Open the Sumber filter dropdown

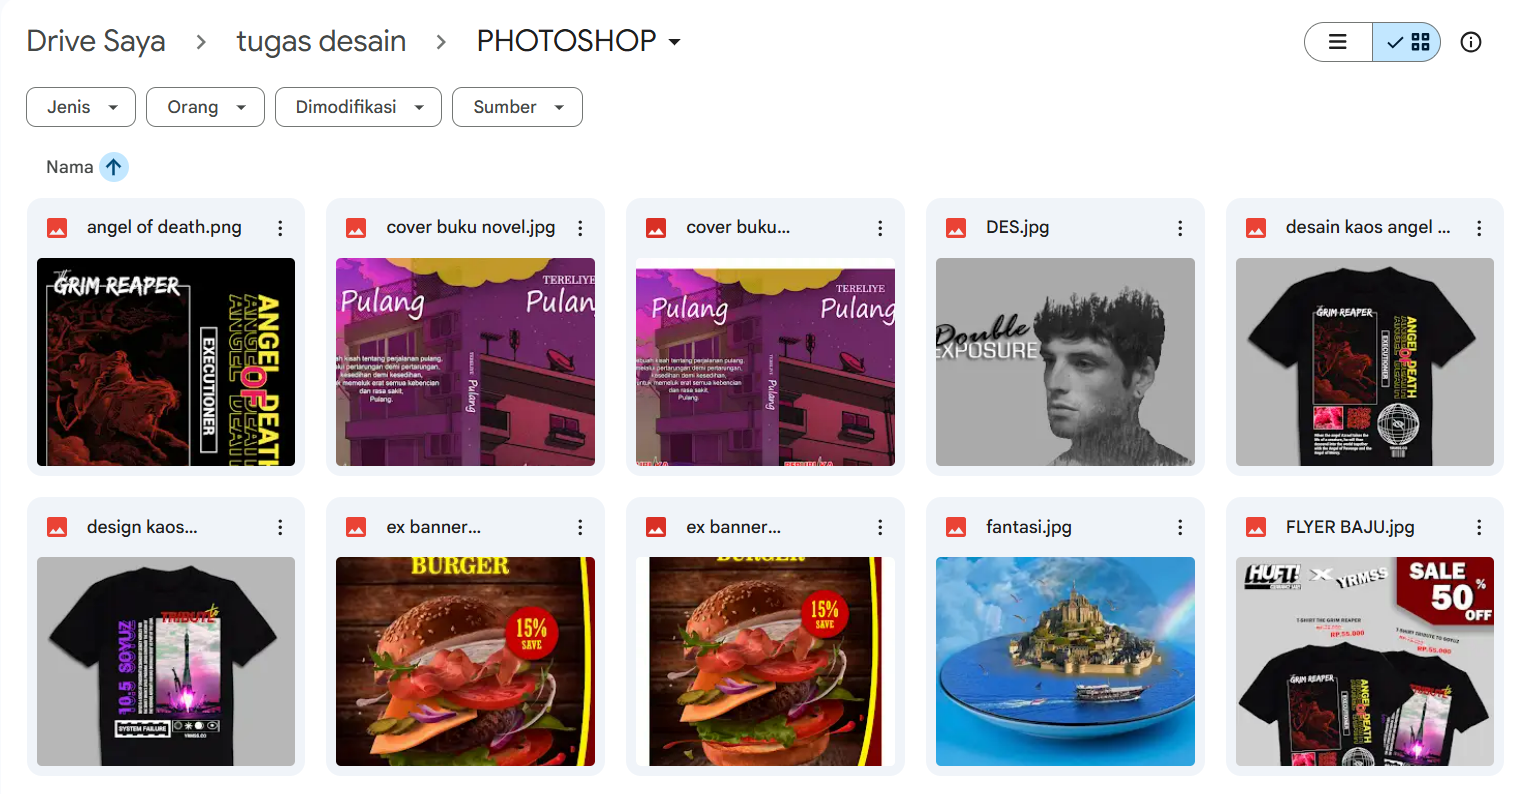click(x=517, y=107)
